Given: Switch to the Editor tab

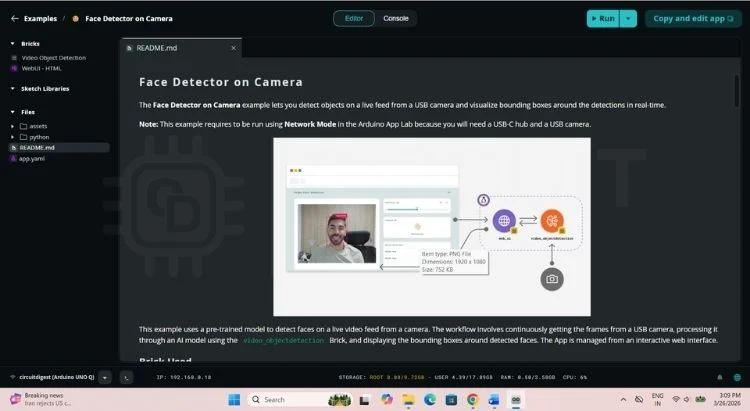Looking at the screenshot, I should pyautogui.click(x=354, y=18).
